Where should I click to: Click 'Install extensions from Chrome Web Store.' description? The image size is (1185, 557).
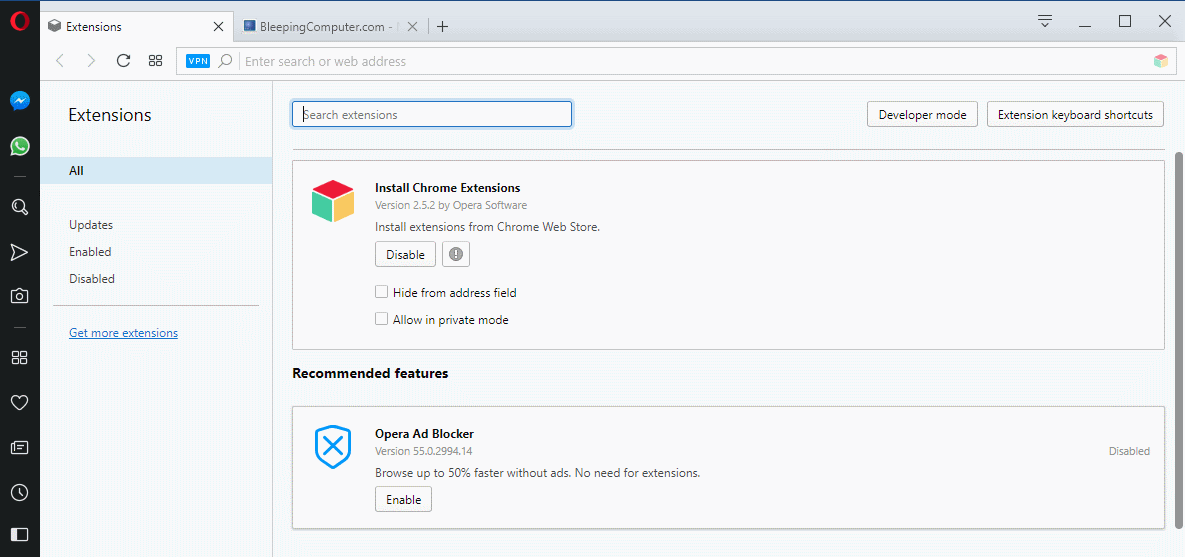[487, 227]
